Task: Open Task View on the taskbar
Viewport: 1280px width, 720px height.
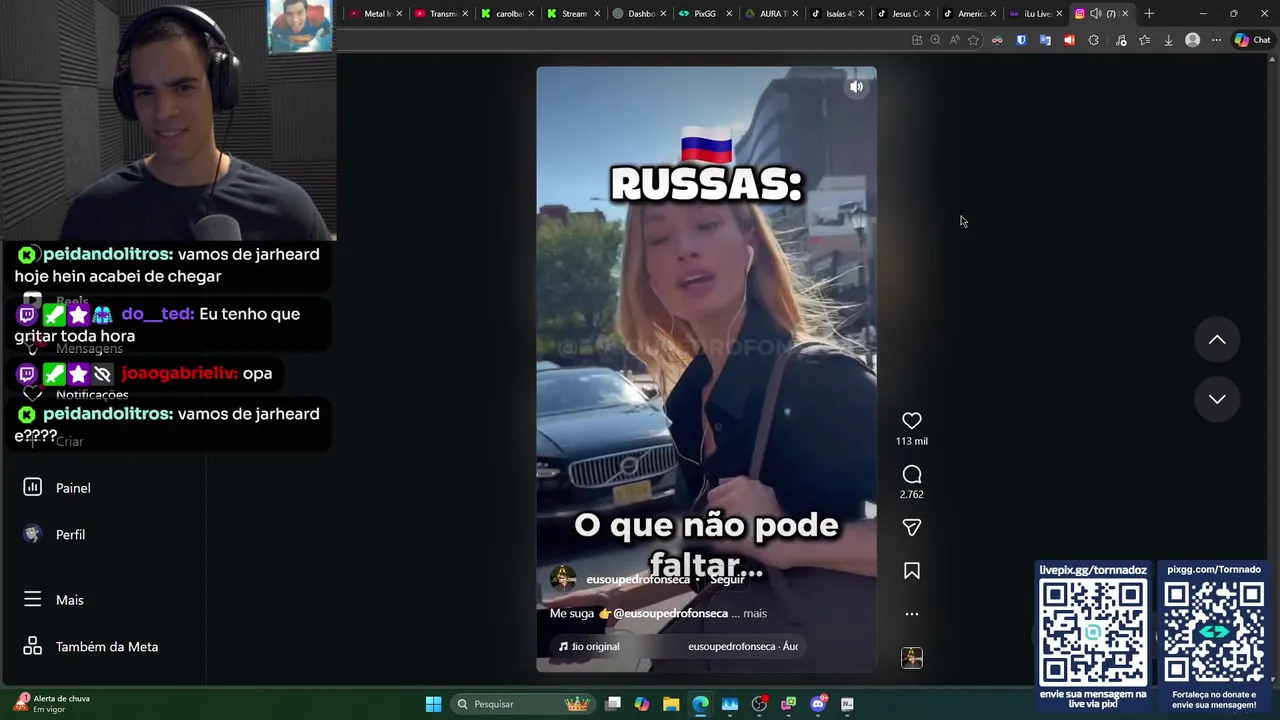Action: [613, 704]
